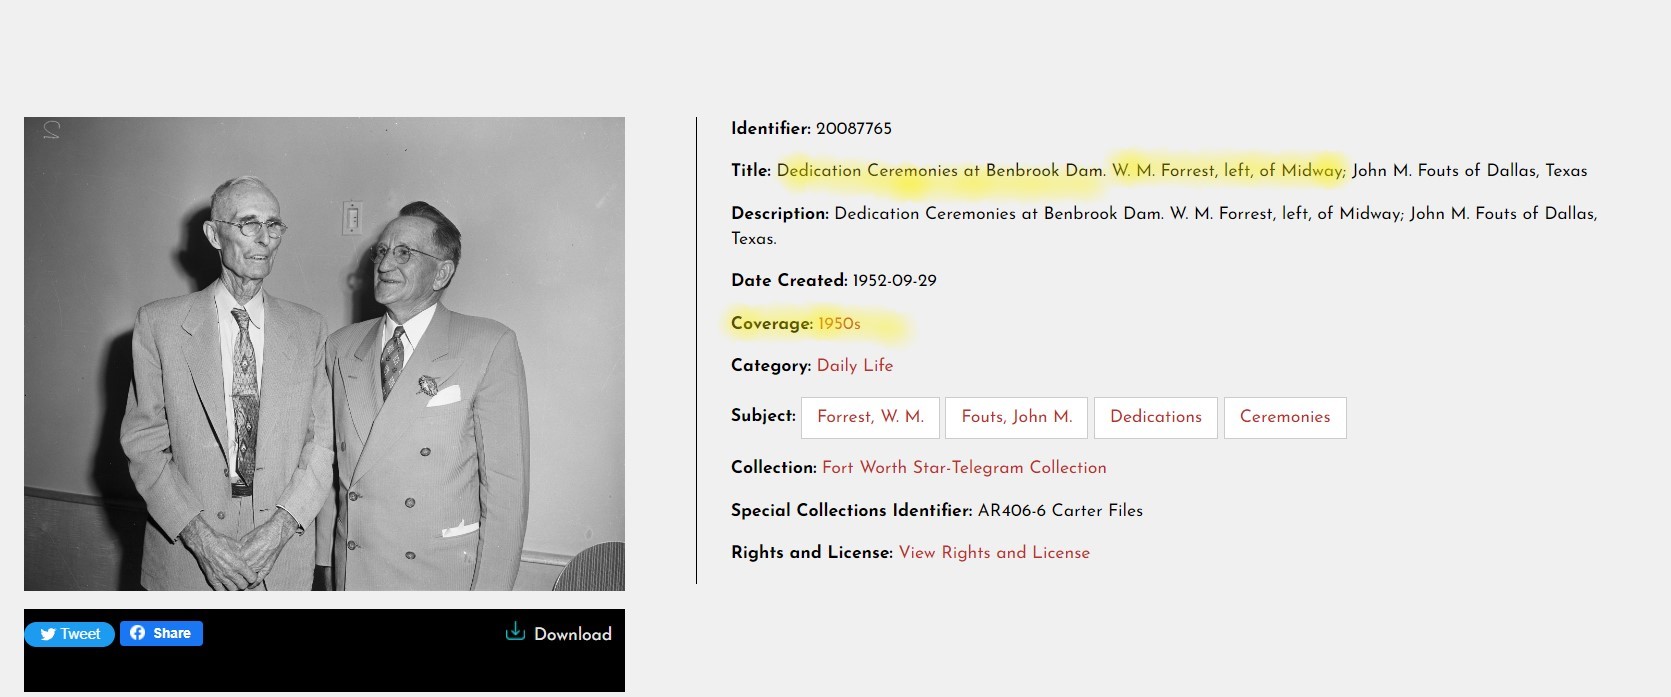Screen dimensions: 1671x697
Task: Open the Daily Life category link
Action: 855,365
